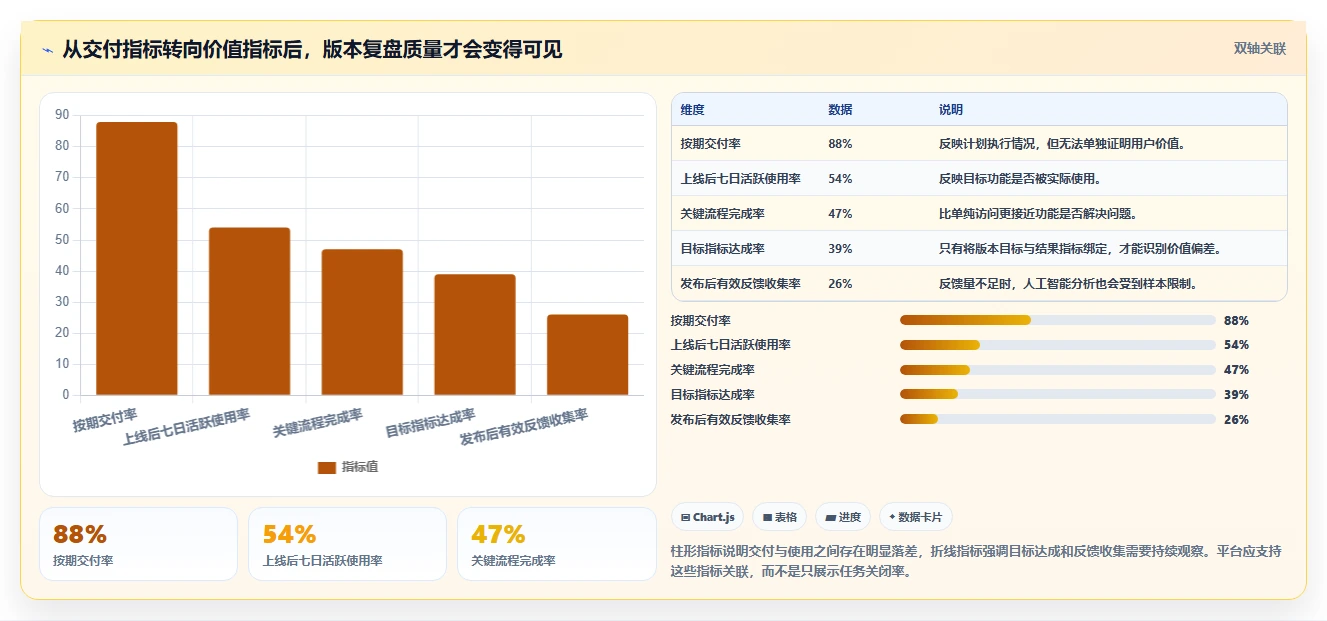This screenshot has width=1327, height=621.
Task: Click the footer paragraph starting 柱形指标说明
Action: pyautogui.click(x=976, y=561)
